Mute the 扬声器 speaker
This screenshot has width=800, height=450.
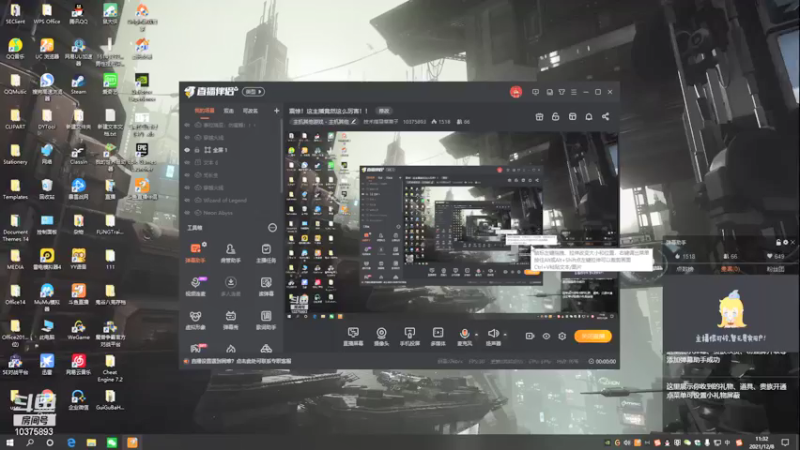[493, 334]
